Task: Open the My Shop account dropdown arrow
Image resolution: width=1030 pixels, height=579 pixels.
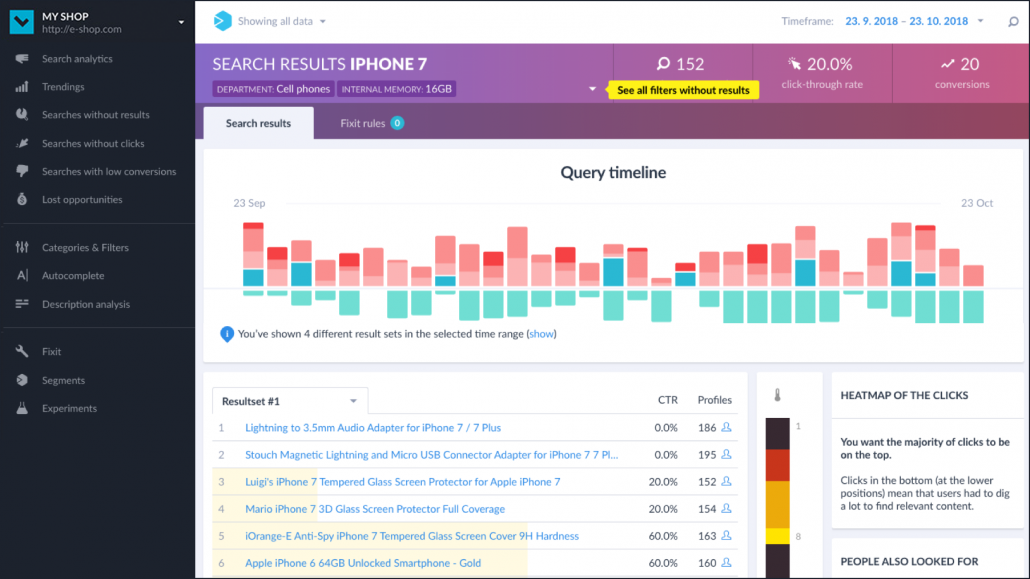Action: [x=181, y=22]
